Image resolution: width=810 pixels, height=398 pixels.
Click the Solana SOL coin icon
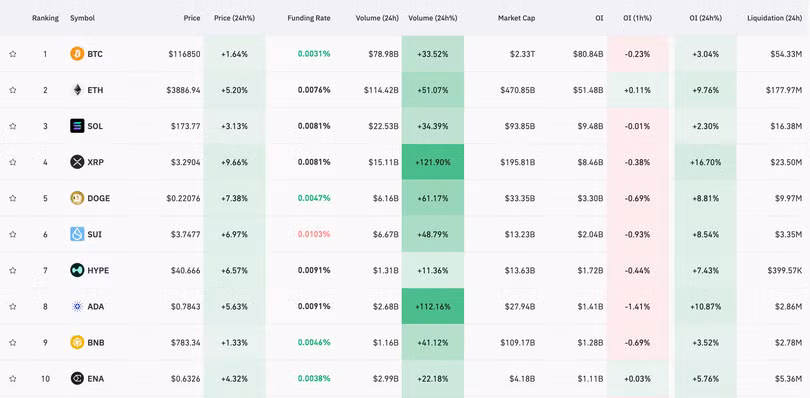tap(77, 126)
